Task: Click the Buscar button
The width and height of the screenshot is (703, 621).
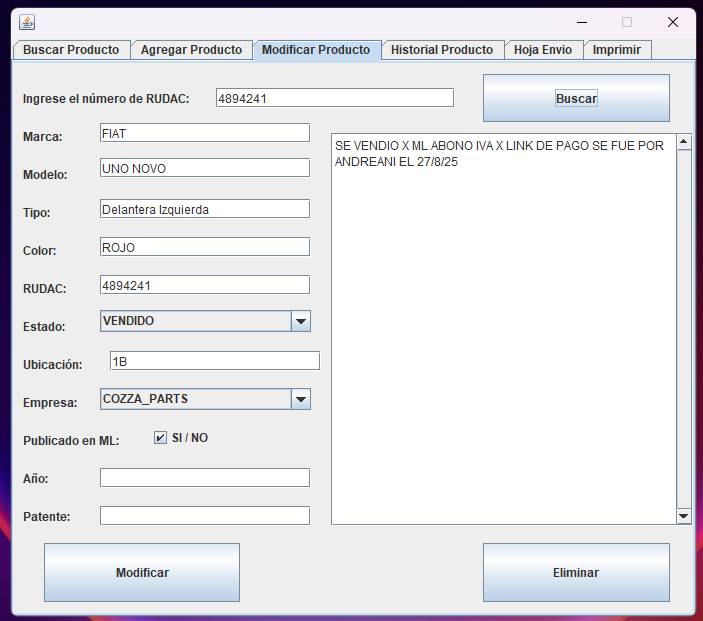Action: [x=576, y=98]
